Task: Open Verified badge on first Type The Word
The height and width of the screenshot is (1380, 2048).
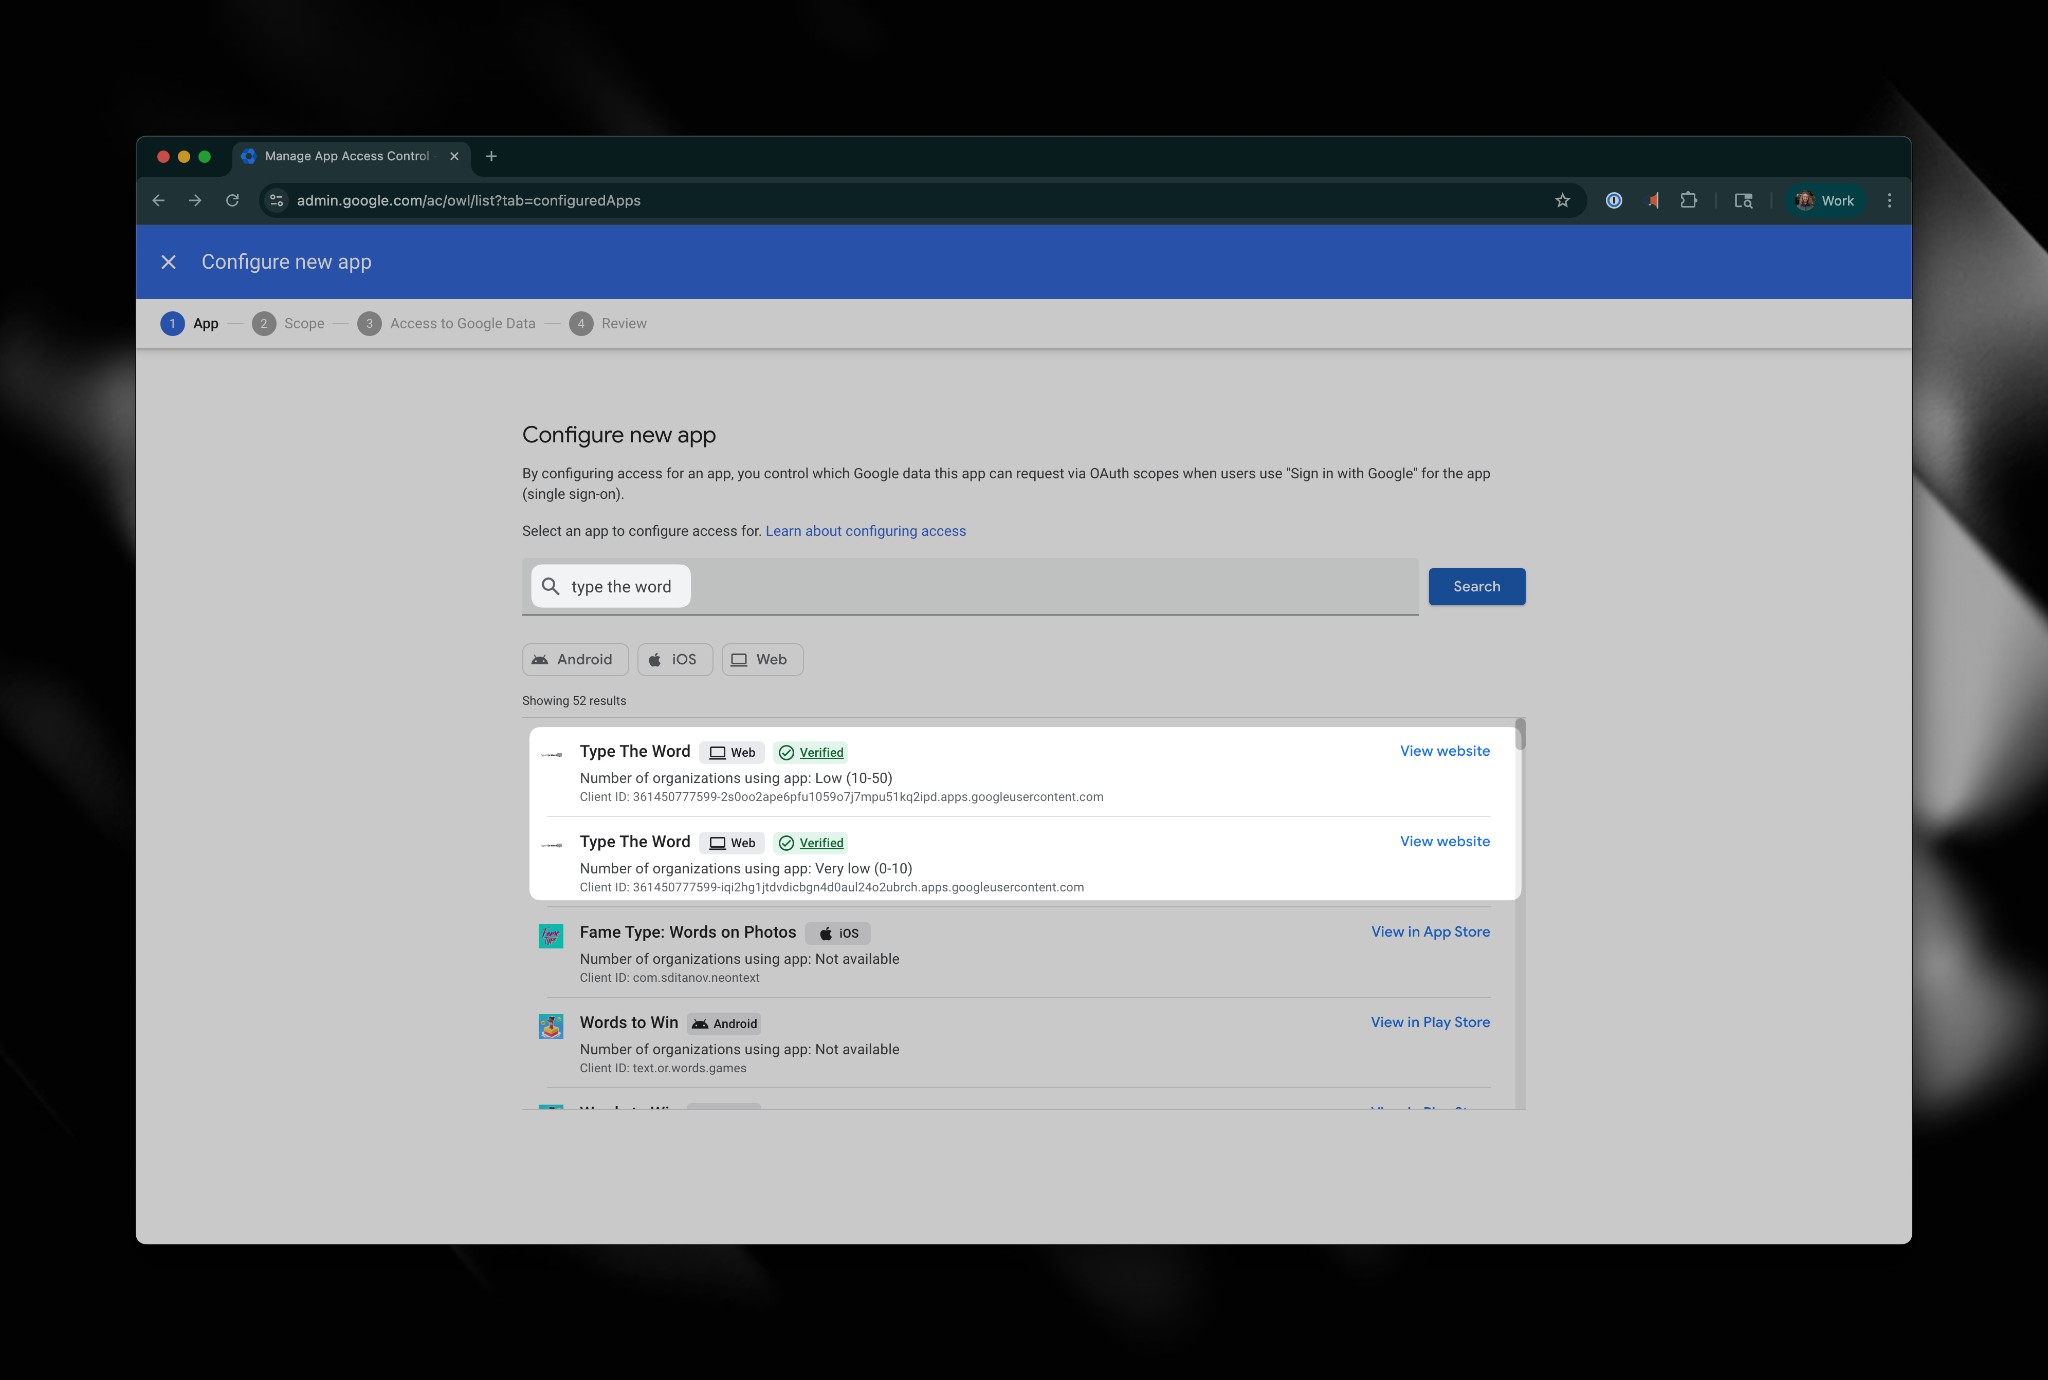Action: click(811, 753)
